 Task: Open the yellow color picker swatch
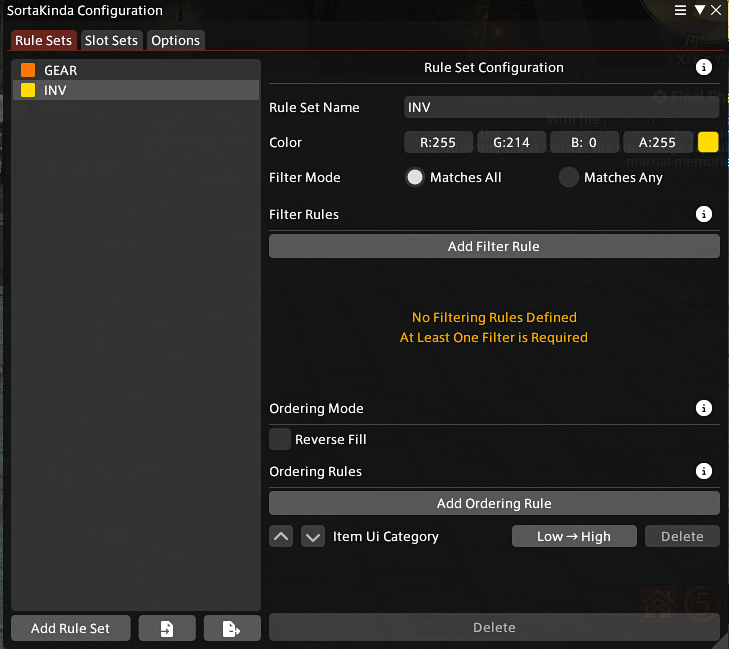(x=708, y=142)
